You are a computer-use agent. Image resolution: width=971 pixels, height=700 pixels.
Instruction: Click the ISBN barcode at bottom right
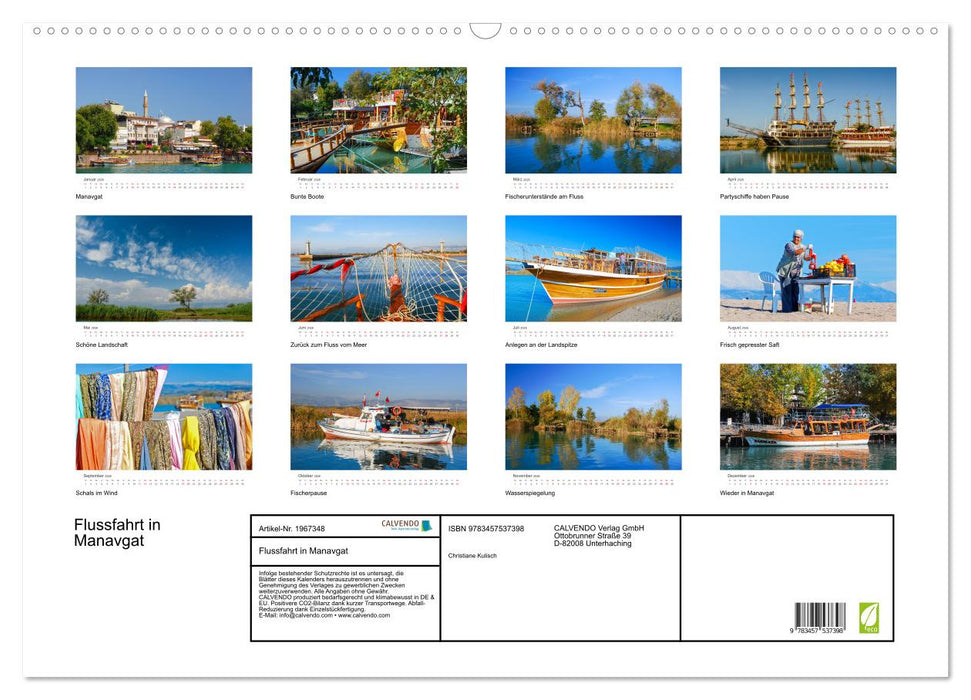pos(819,617)
